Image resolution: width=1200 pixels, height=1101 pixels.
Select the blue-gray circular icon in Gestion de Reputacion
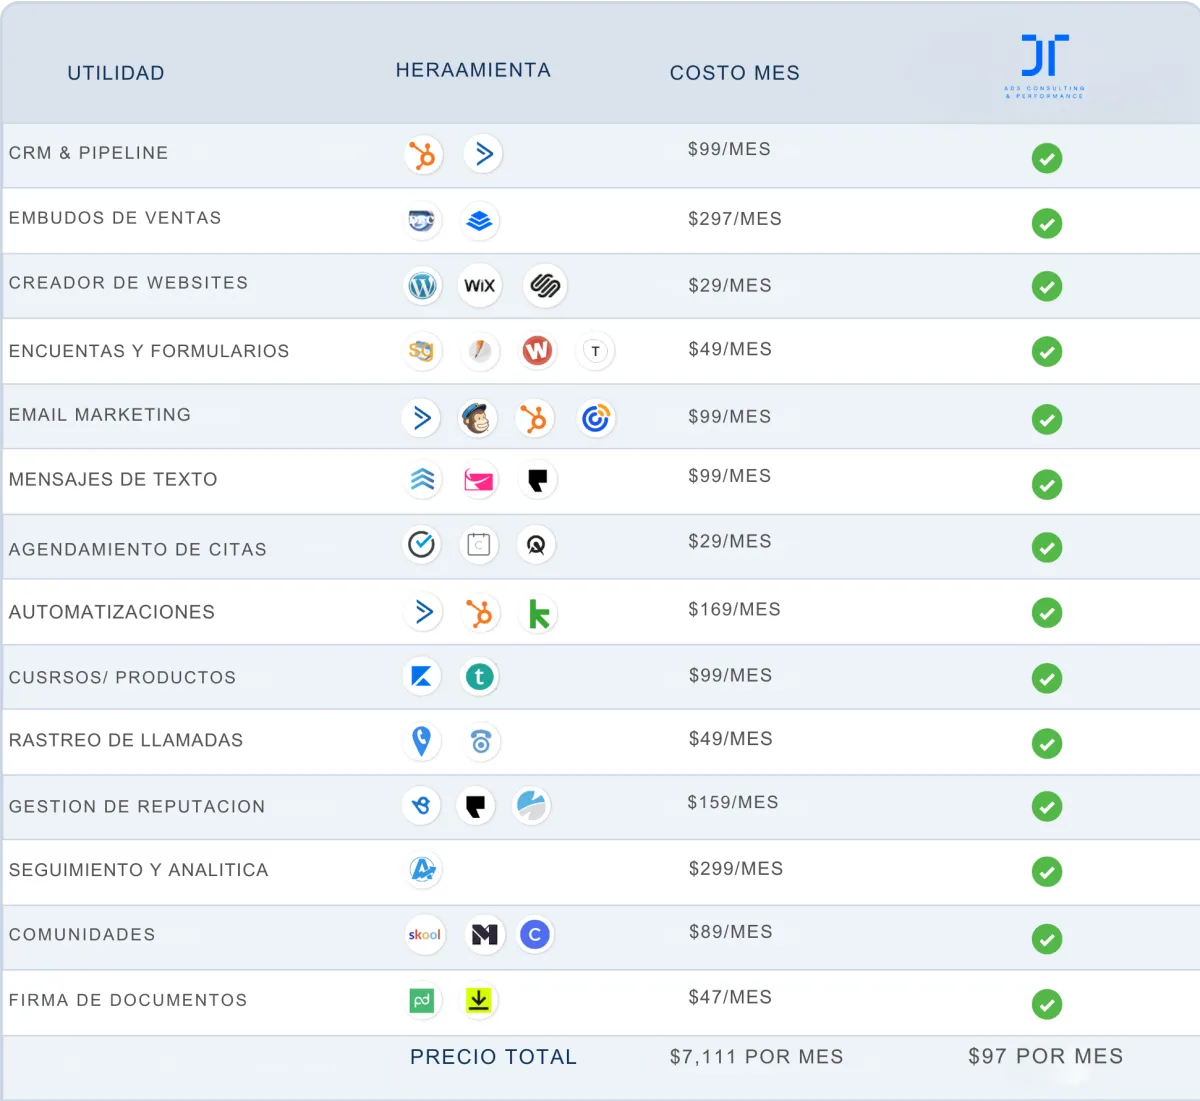coord(532,805)
